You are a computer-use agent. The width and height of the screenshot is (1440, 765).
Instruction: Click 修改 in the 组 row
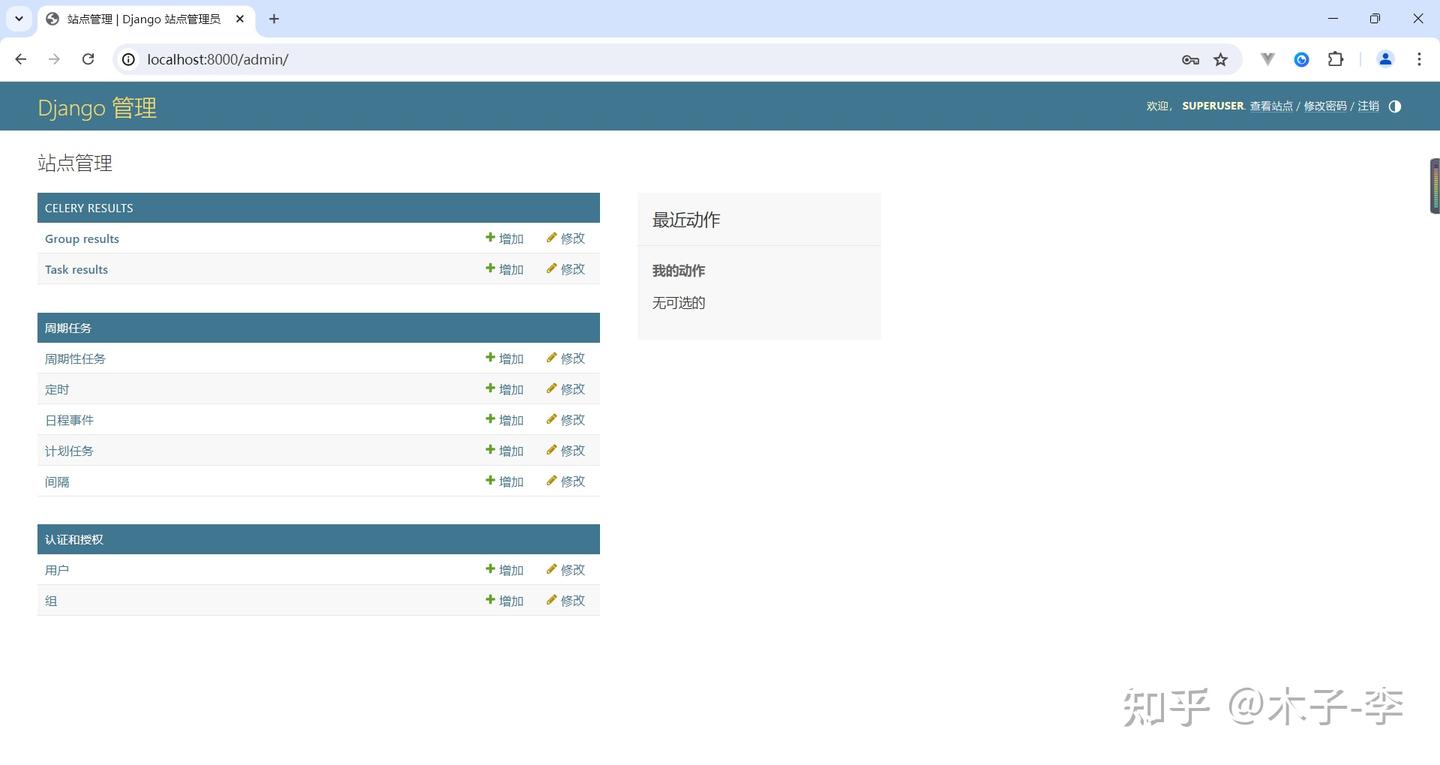pos(566,601)
